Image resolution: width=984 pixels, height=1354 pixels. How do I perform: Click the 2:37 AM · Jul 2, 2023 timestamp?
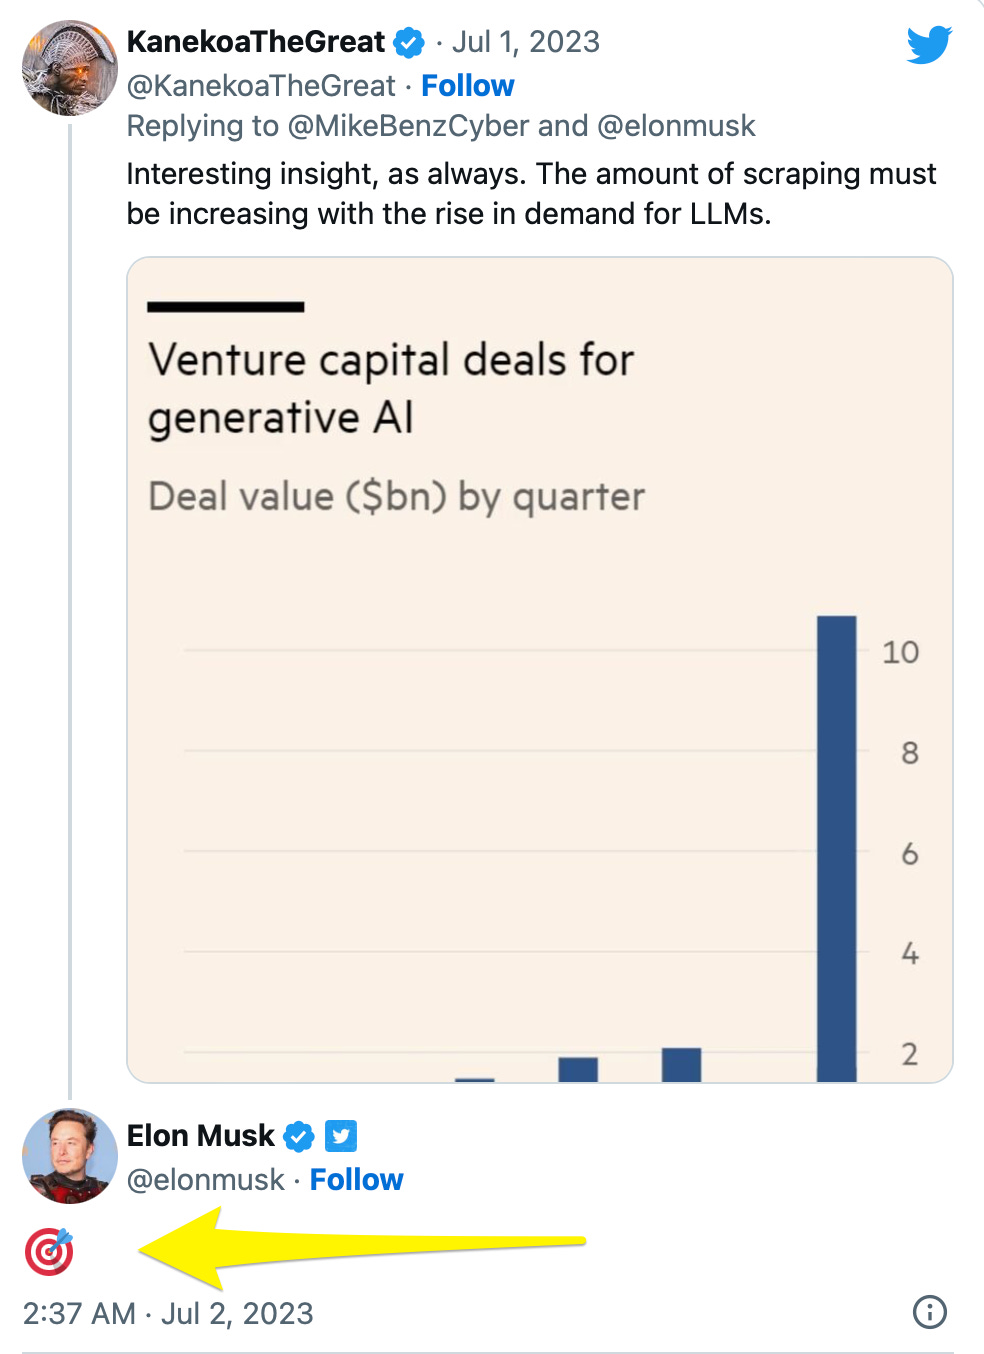tap(168, 1313)
